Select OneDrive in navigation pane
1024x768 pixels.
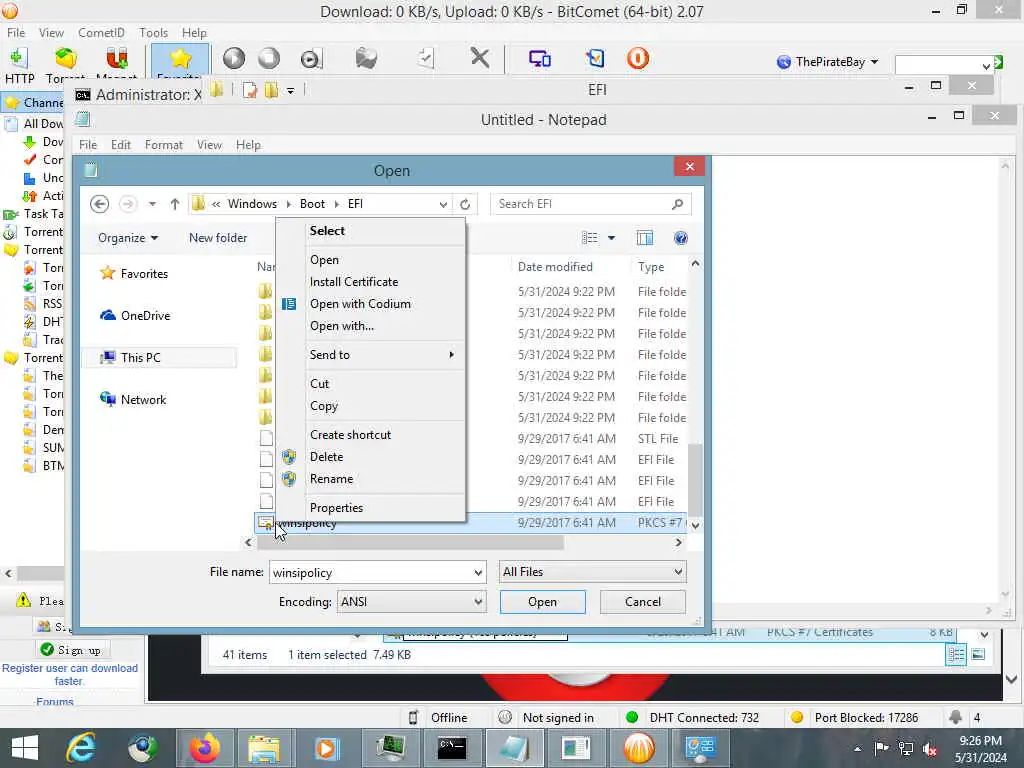click(x=145, y=315)
